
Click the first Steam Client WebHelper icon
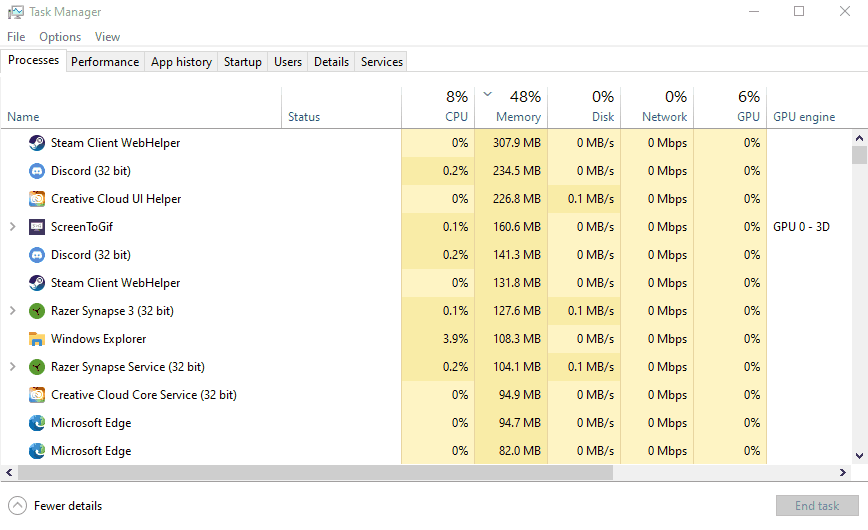pos(37,143)
